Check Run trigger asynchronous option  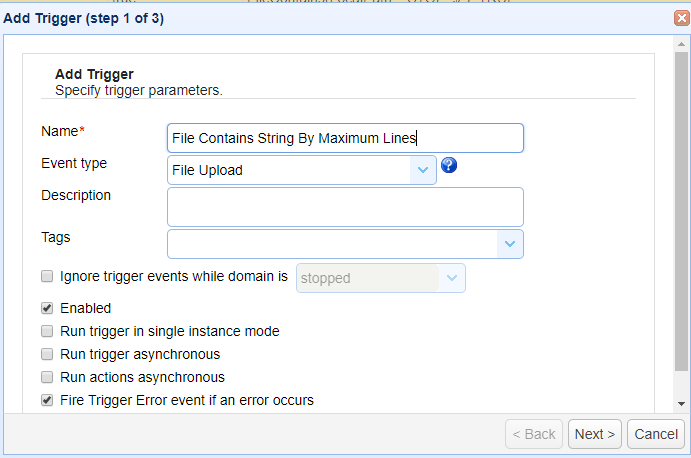(47, 354)
